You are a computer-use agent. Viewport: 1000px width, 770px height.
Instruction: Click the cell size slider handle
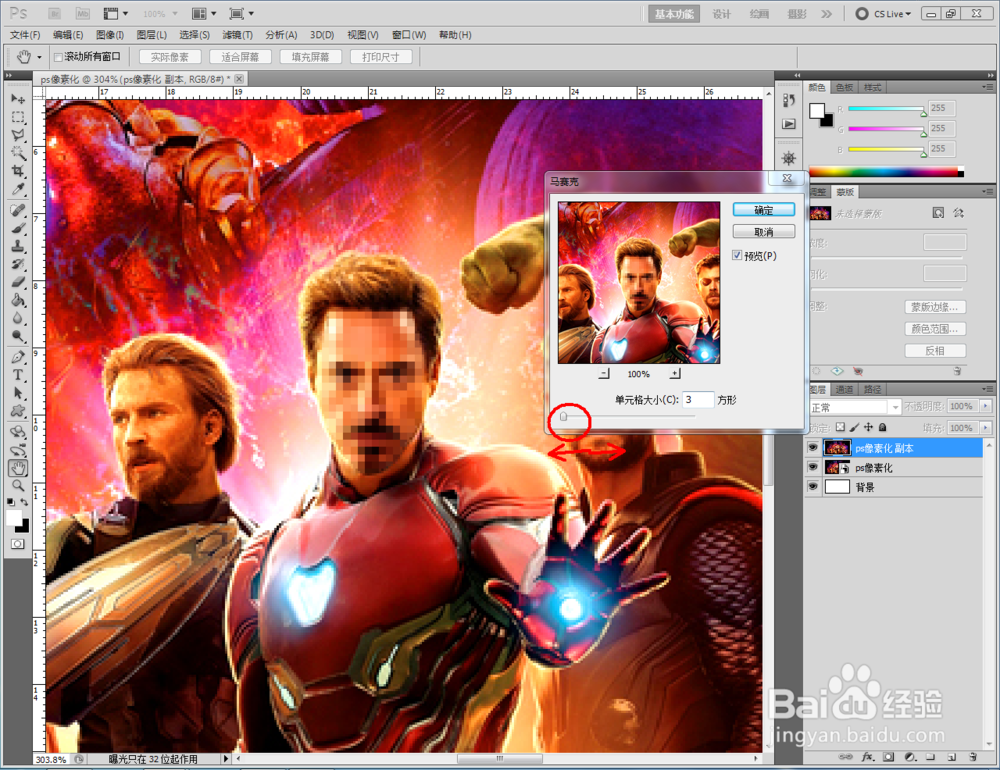[563, 417]
